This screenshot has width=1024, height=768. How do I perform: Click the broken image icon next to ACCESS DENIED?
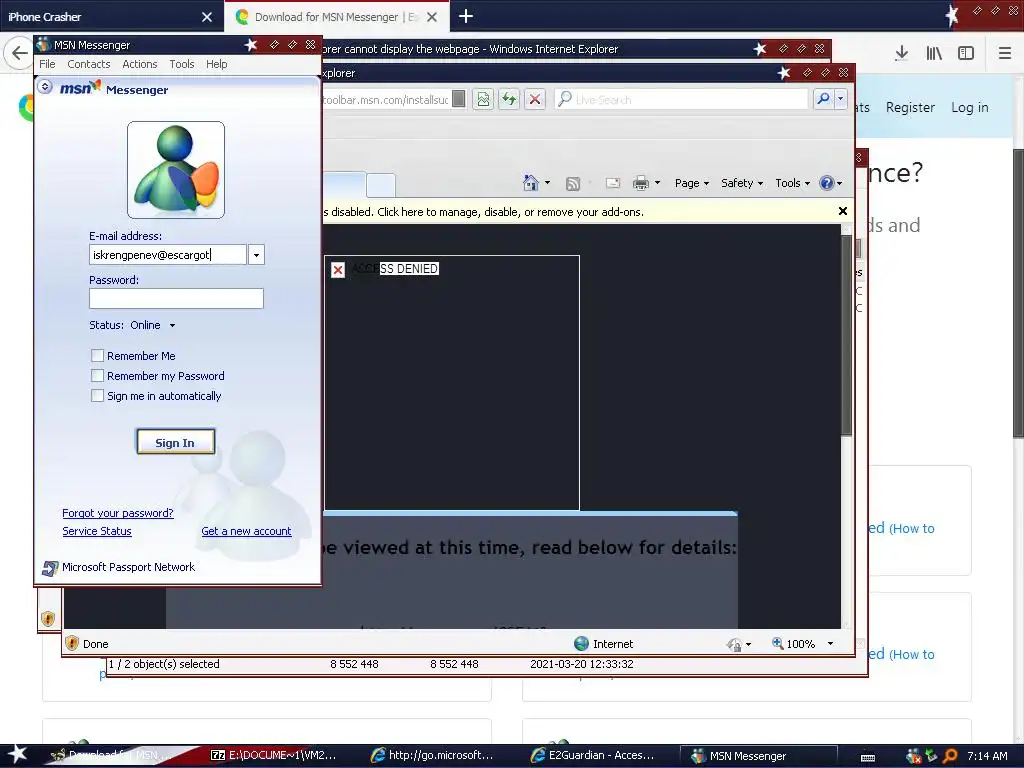tap(338, 270)
